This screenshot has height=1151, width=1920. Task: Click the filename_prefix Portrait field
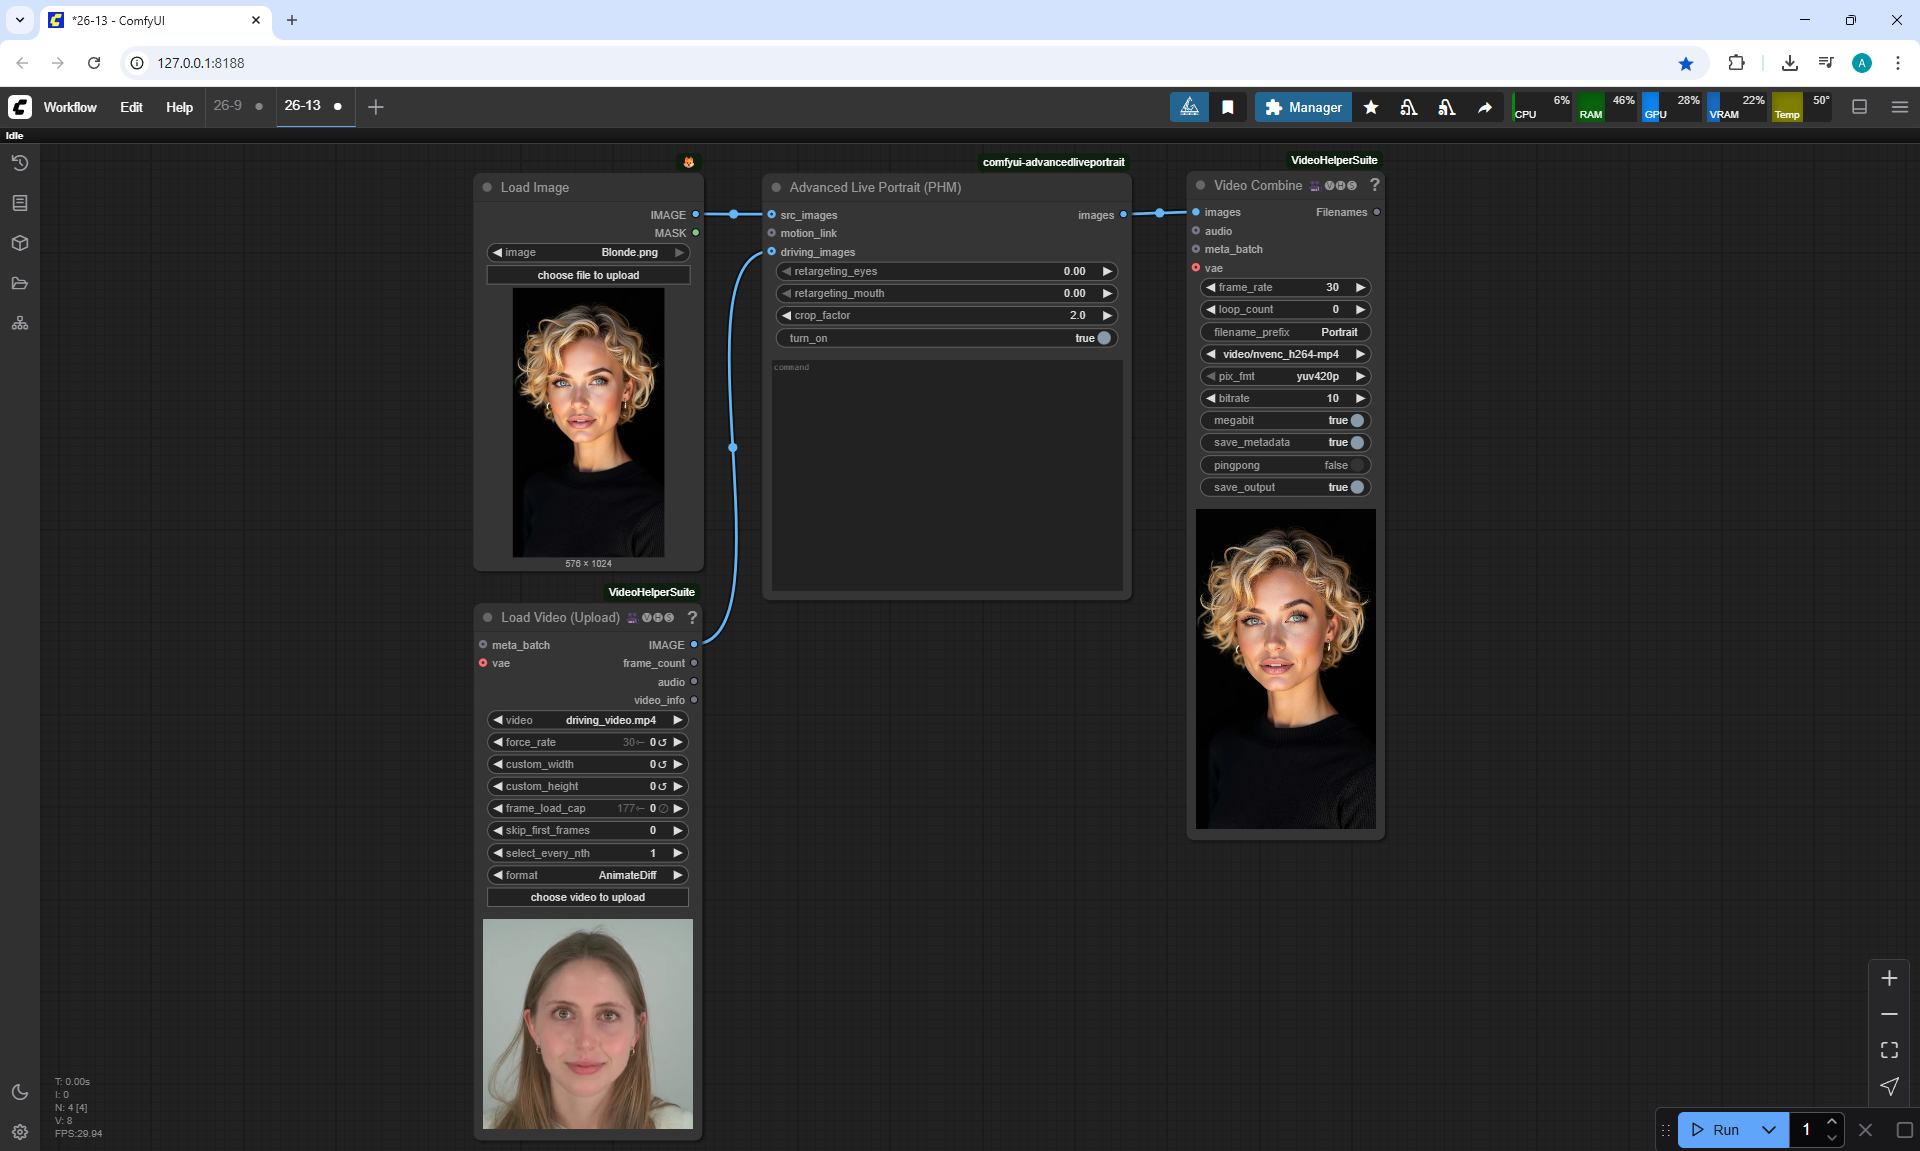click(1284, 332)
